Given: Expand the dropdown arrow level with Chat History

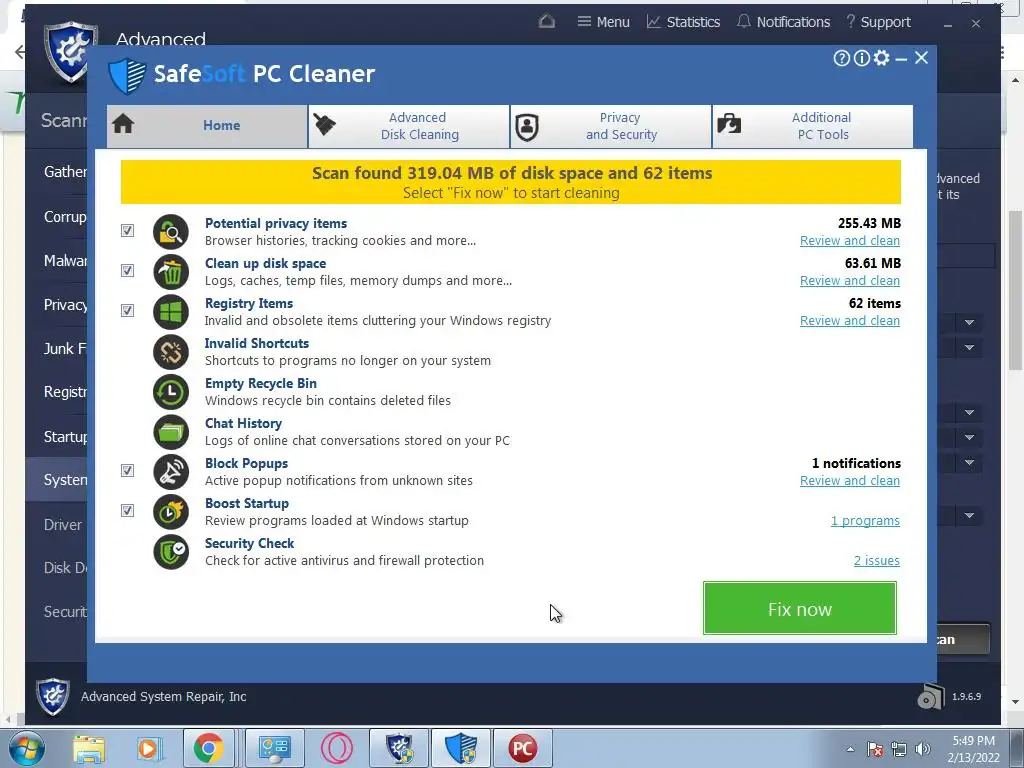Looking at the screenshot, I should coord(969,413).
